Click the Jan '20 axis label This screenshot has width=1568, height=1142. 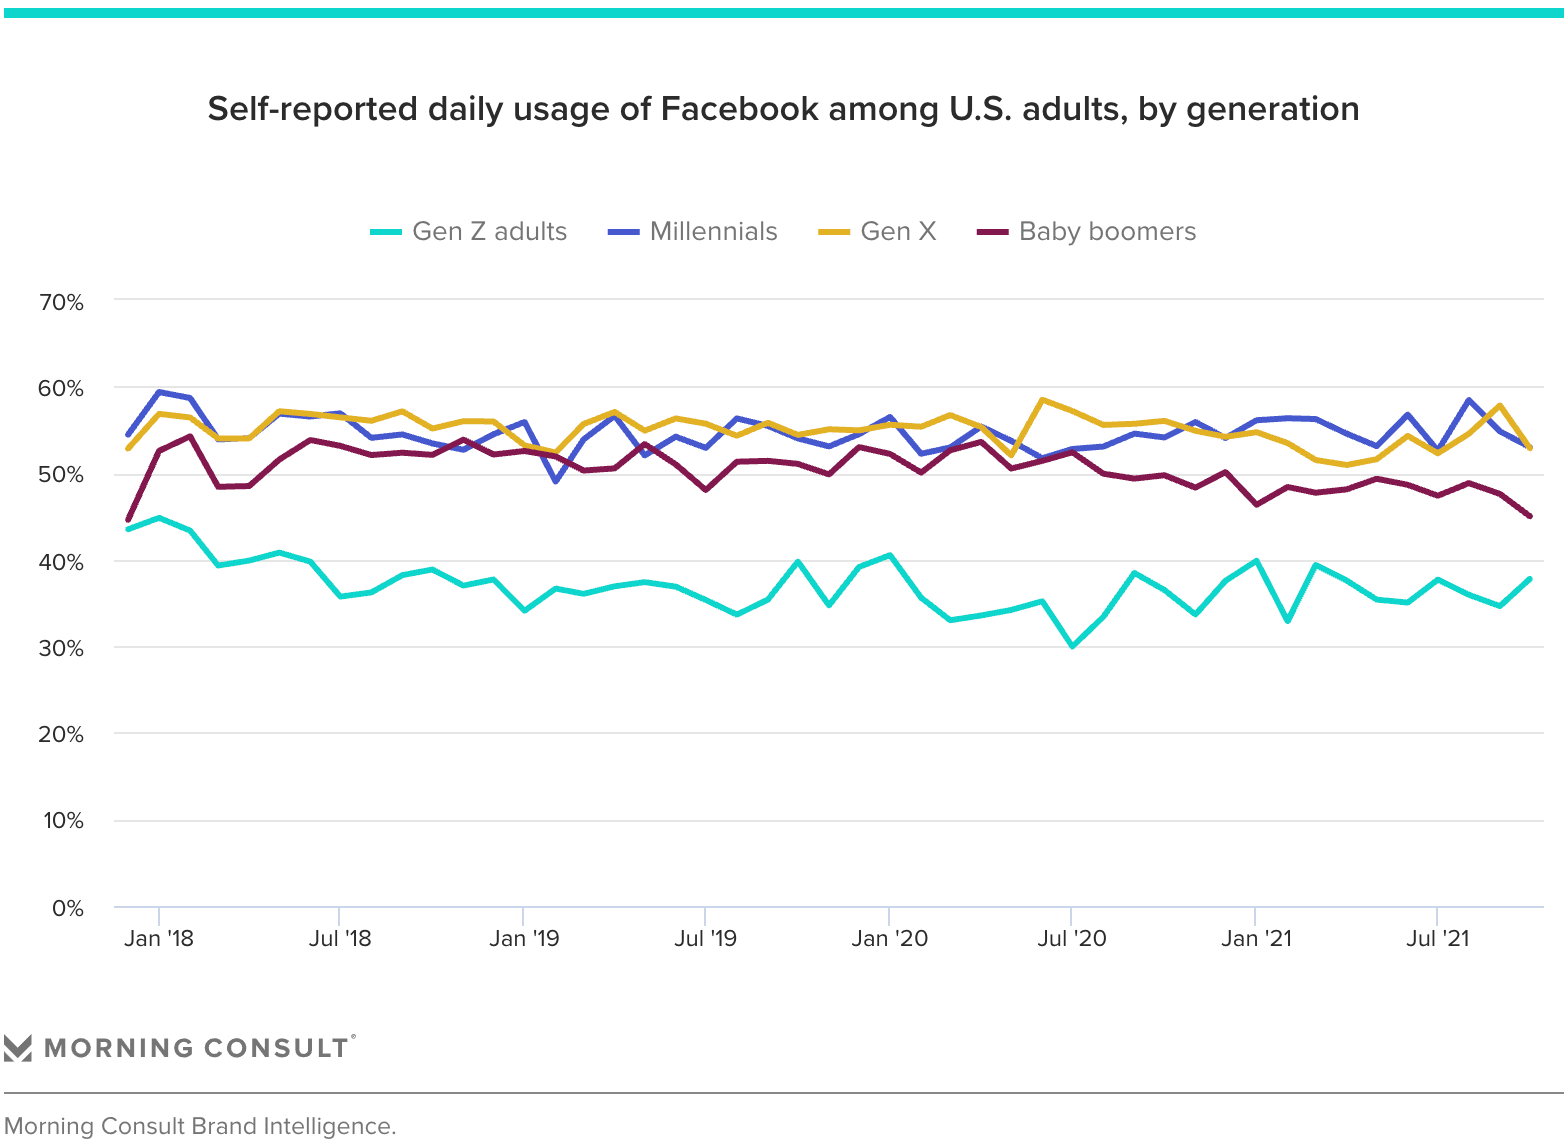click(x=889, y=938)
